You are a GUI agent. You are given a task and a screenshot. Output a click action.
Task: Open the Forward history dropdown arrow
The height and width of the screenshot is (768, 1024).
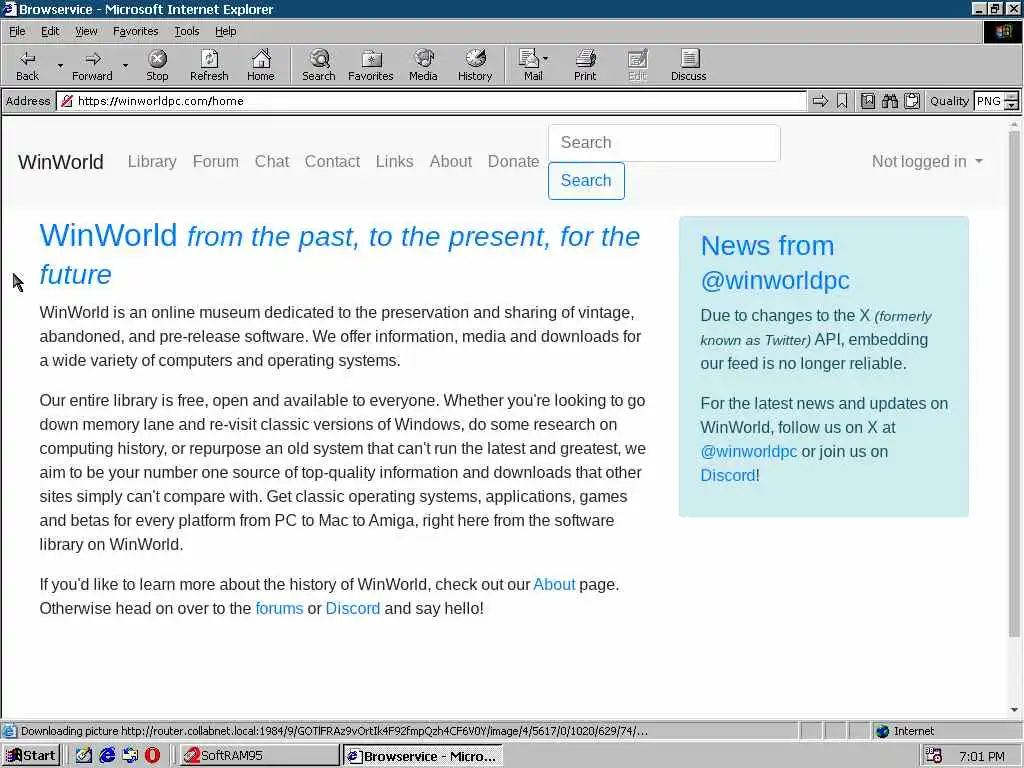(x=125, y=65)
